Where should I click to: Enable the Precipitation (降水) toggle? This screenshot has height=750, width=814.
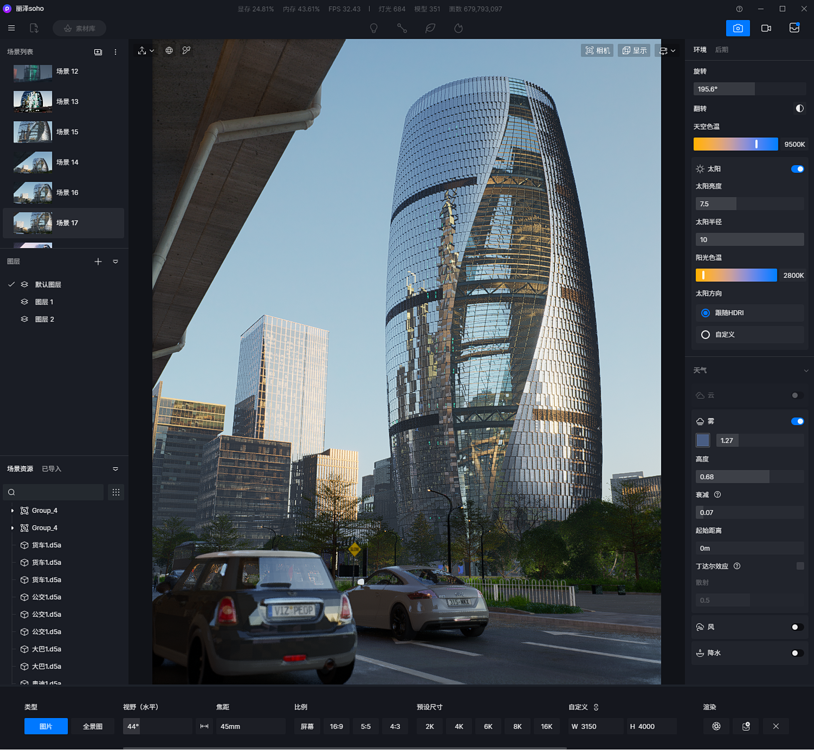(797, 653)
